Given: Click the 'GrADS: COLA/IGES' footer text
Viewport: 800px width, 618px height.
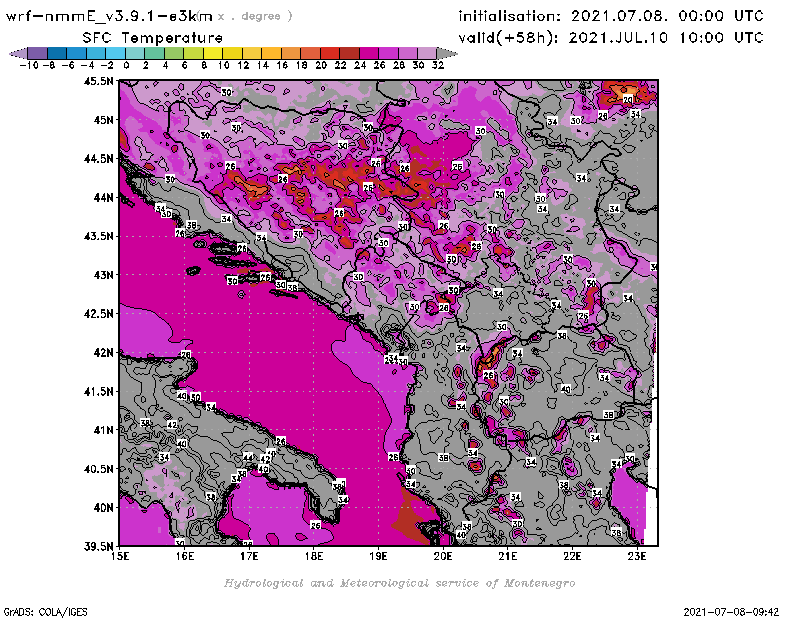Looking at the screenshot, I should tap(45, 612).
